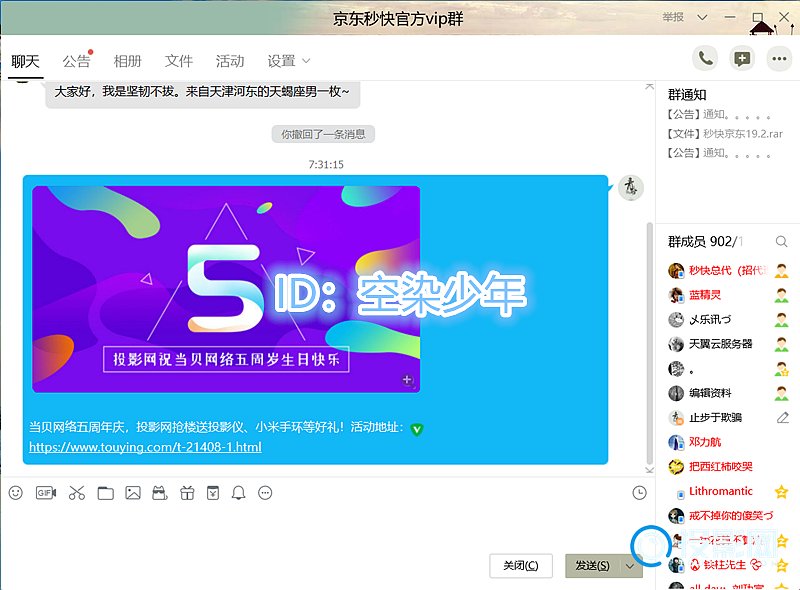Click the star badge beside Lithromantic

[x=781, y=491]
